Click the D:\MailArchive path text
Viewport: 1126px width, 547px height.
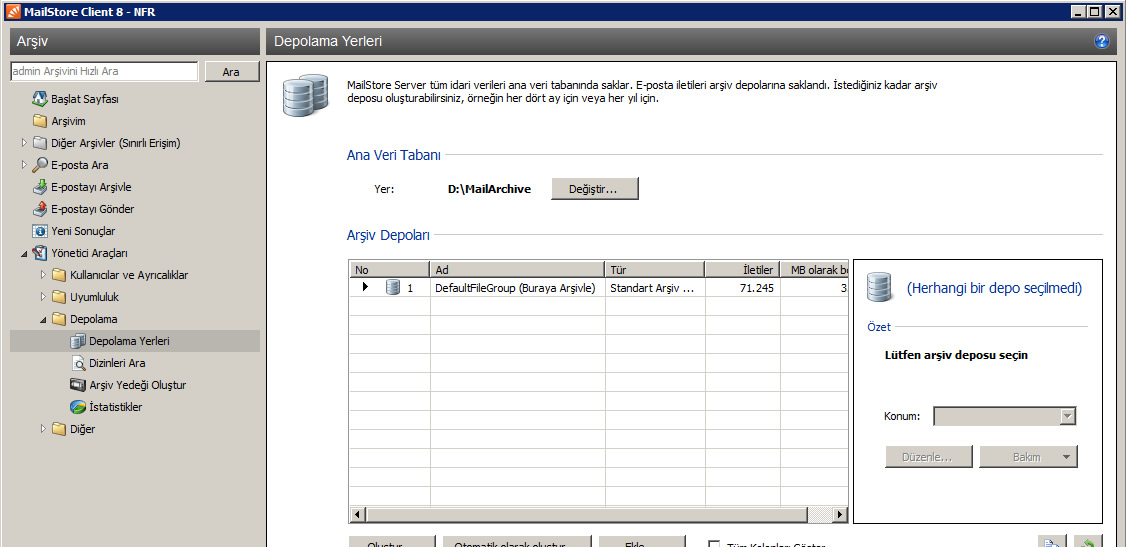point(489,189)
